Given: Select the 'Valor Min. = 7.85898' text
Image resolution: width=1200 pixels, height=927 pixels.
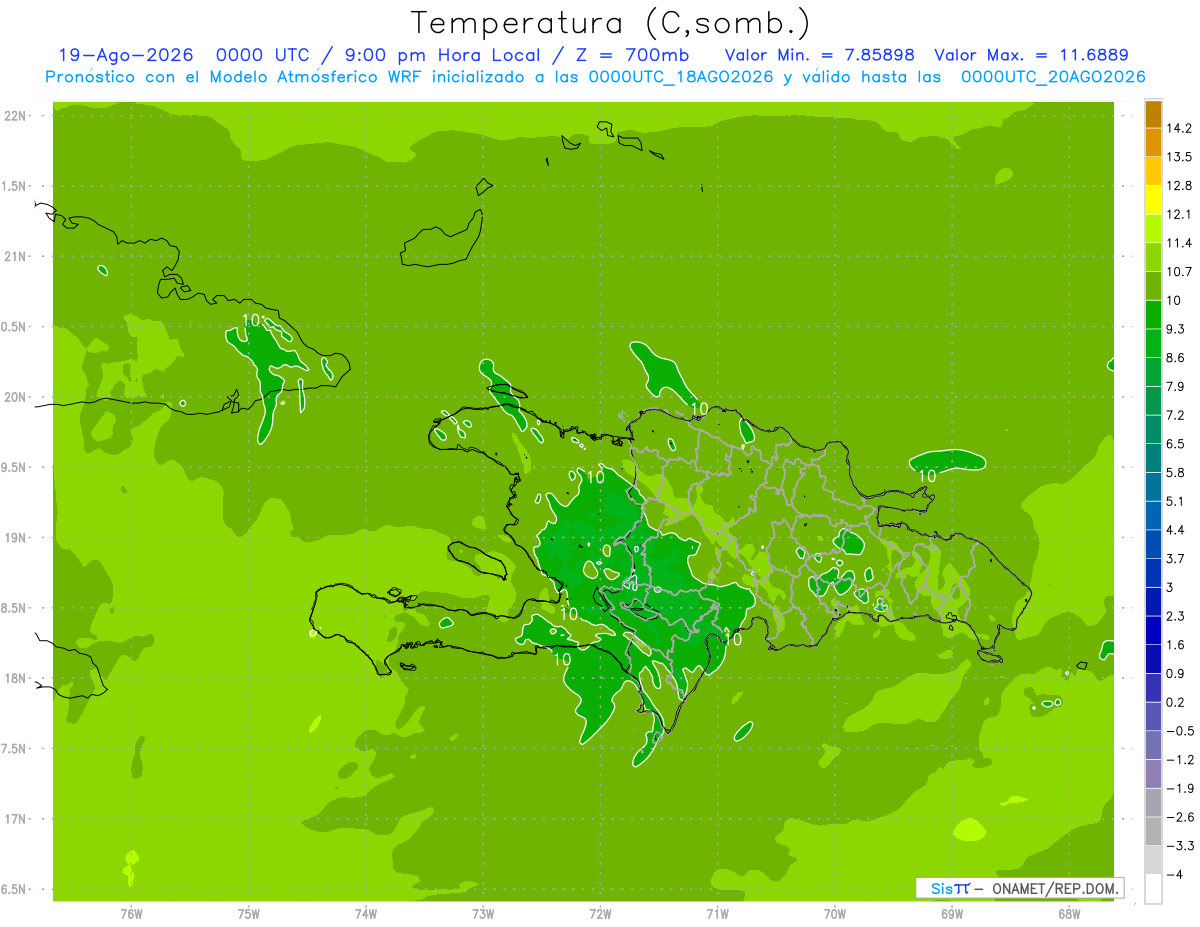Looking at the screenshot, I should click(x=820, y=55).
